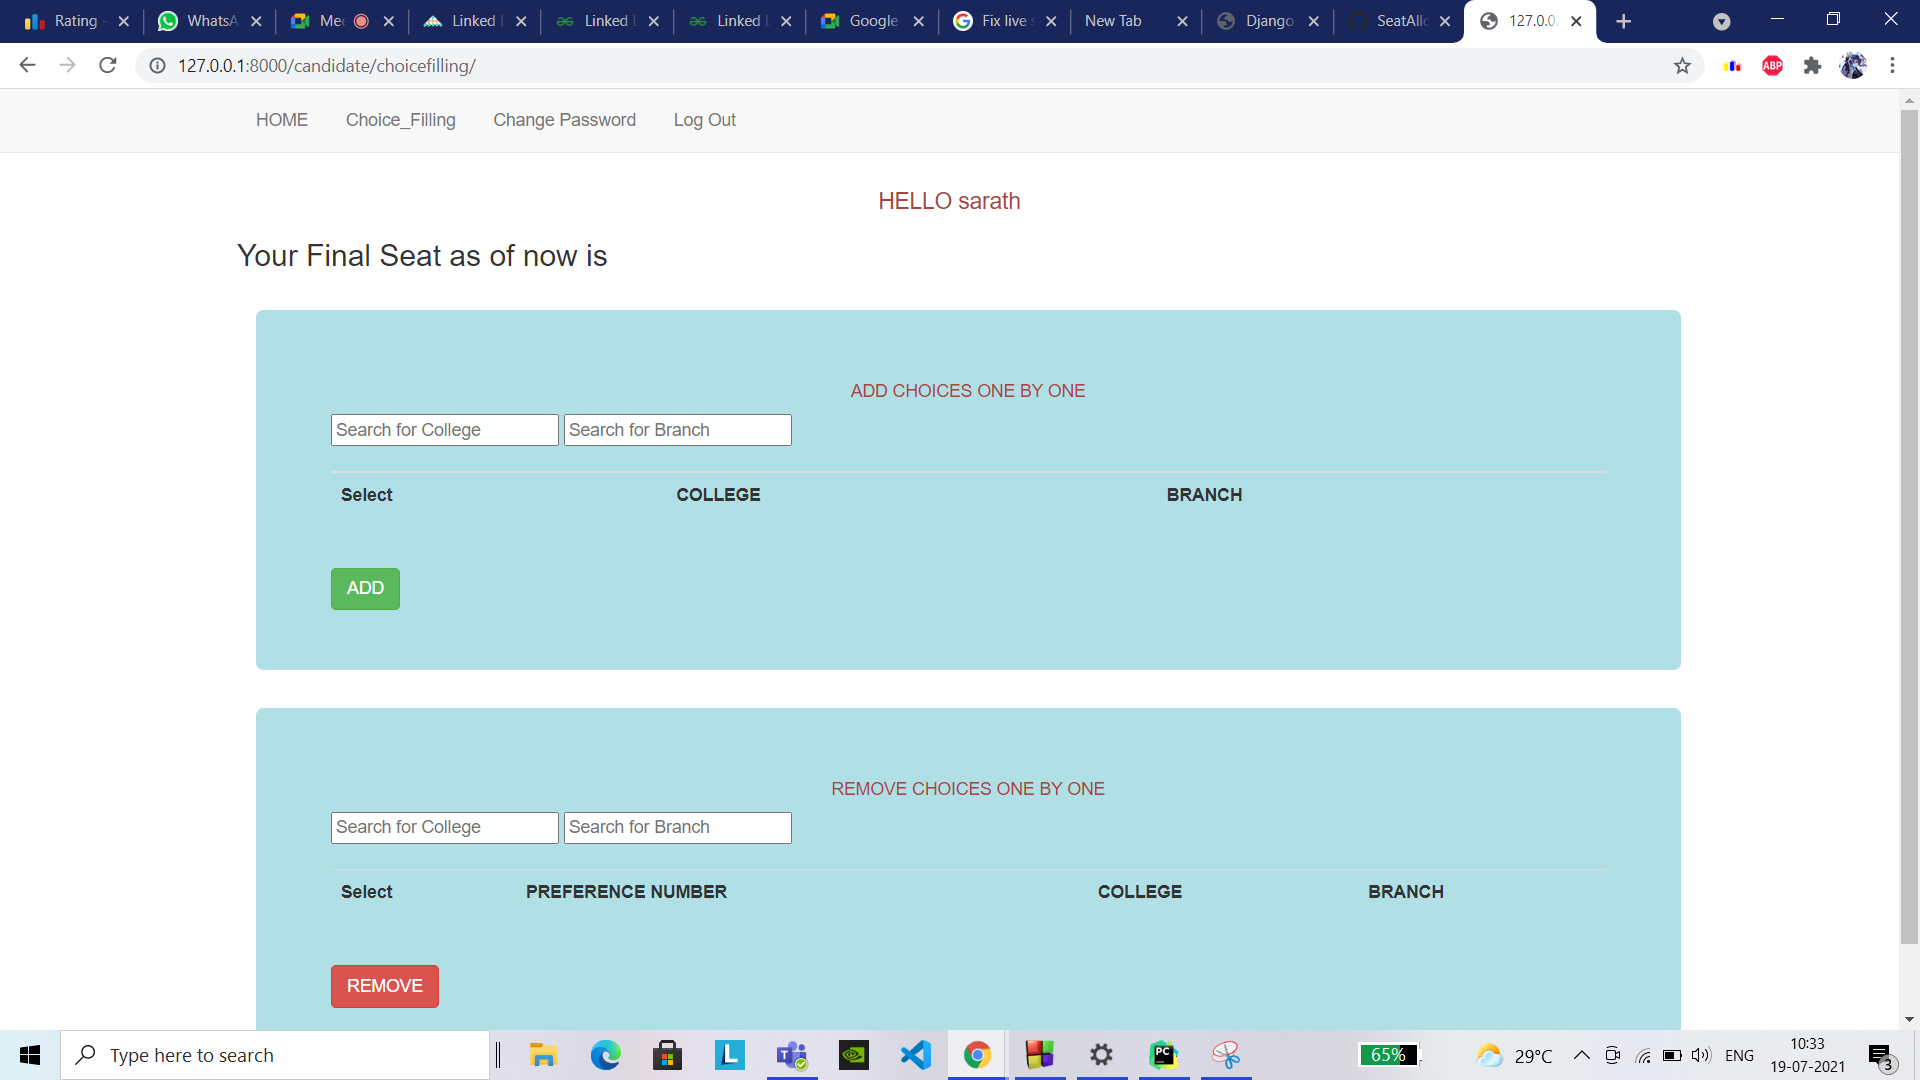The image size is (1920, 1080).
Task: Expand hidden icons in the system tray
Action: (x=1581, y=1055)
